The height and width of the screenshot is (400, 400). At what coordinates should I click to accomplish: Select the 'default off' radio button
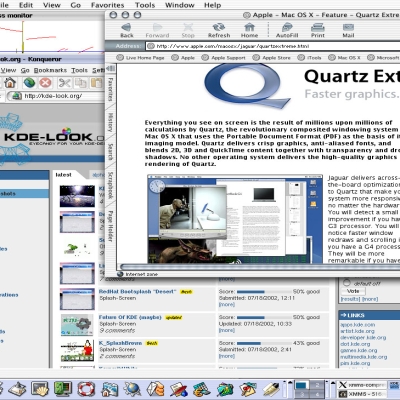point(347,283)
